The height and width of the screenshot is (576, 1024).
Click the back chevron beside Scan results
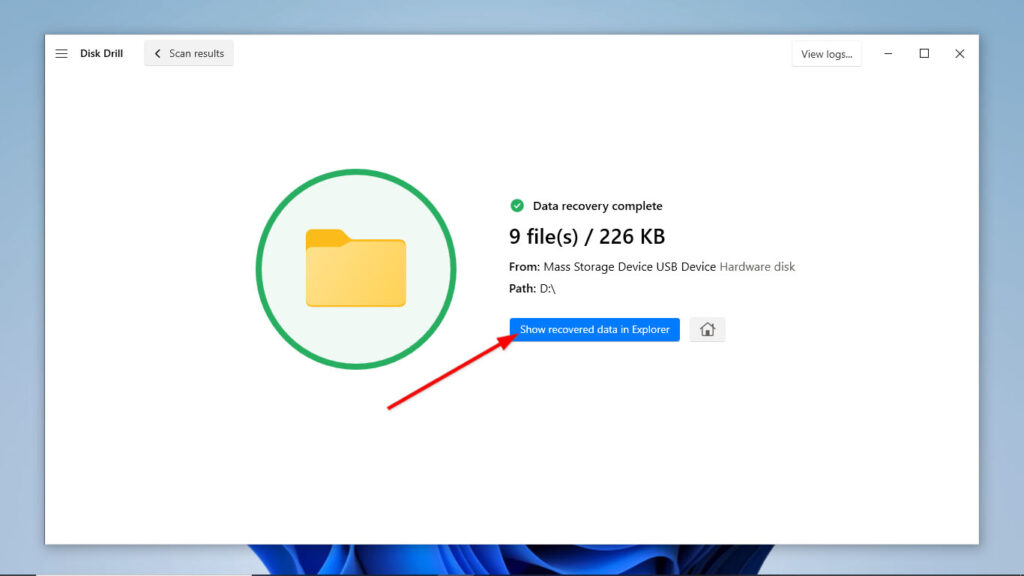coord(156,53)
